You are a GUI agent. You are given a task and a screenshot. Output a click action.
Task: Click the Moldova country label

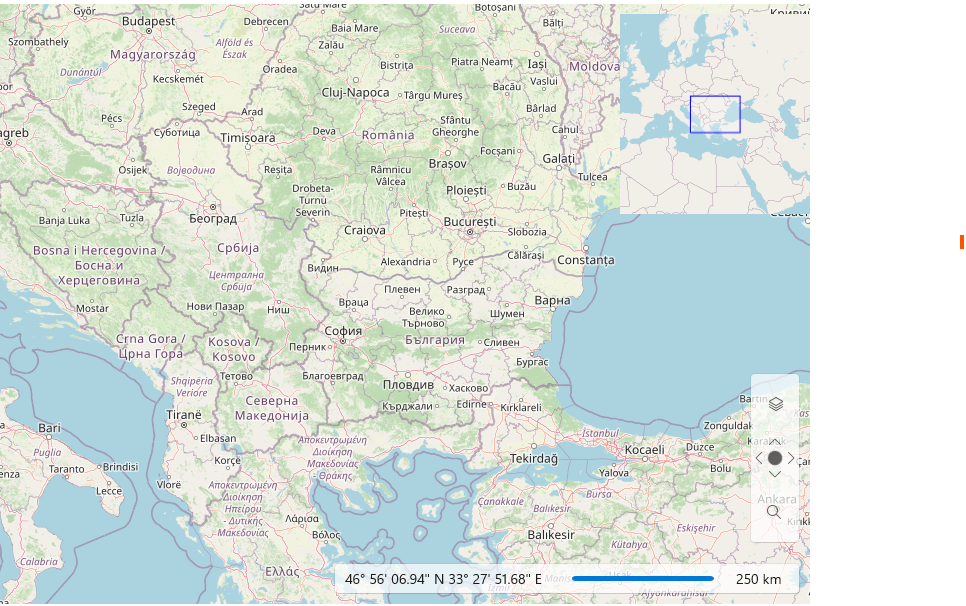pyautogui.click(x=595, y=67)
